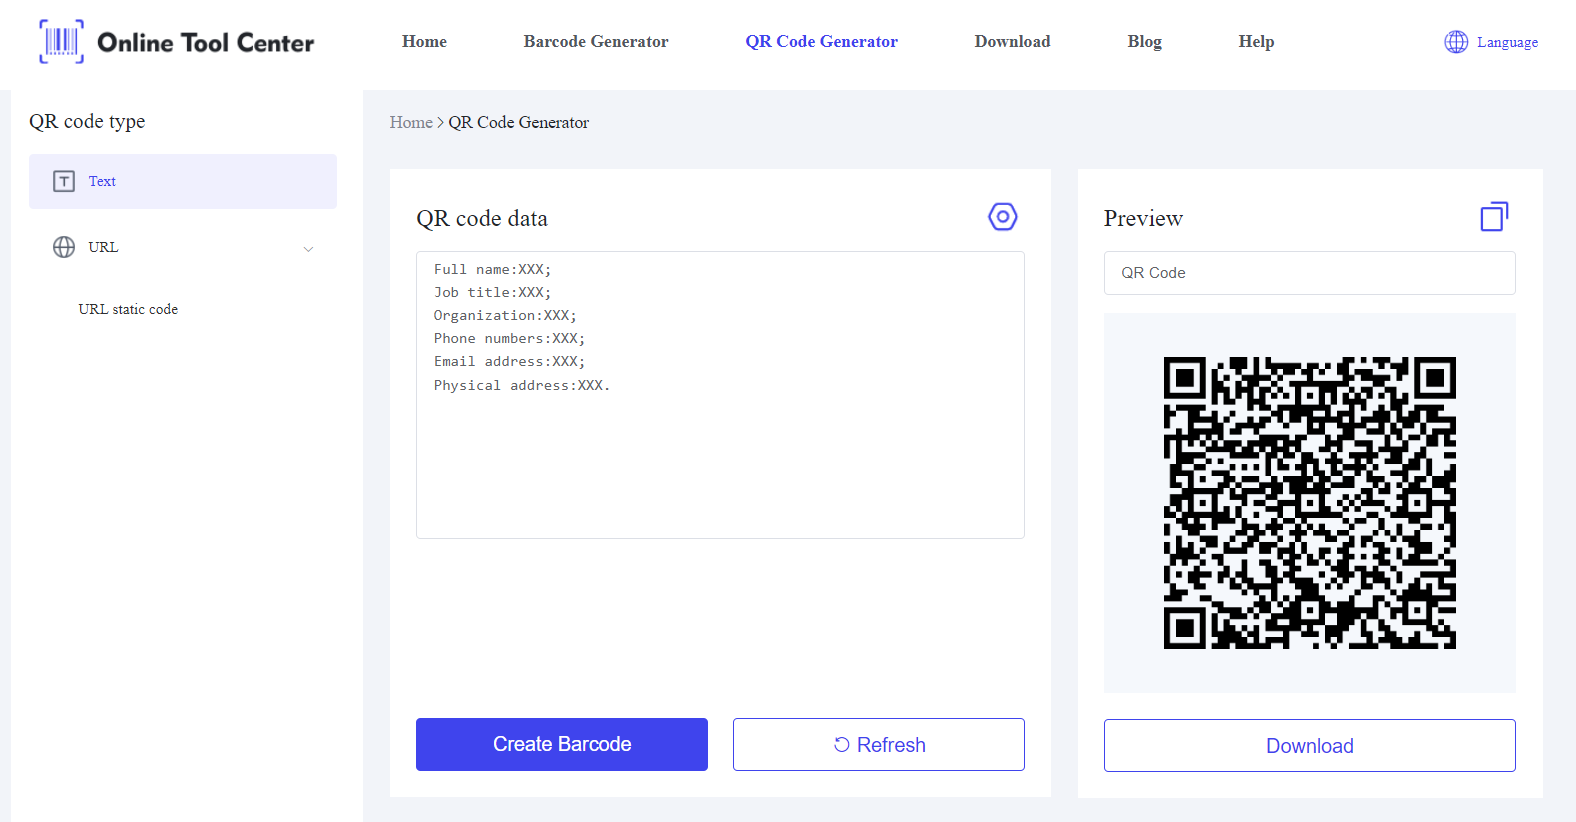
Task: Open the Home menu item
Action: [x=424, y=41]
